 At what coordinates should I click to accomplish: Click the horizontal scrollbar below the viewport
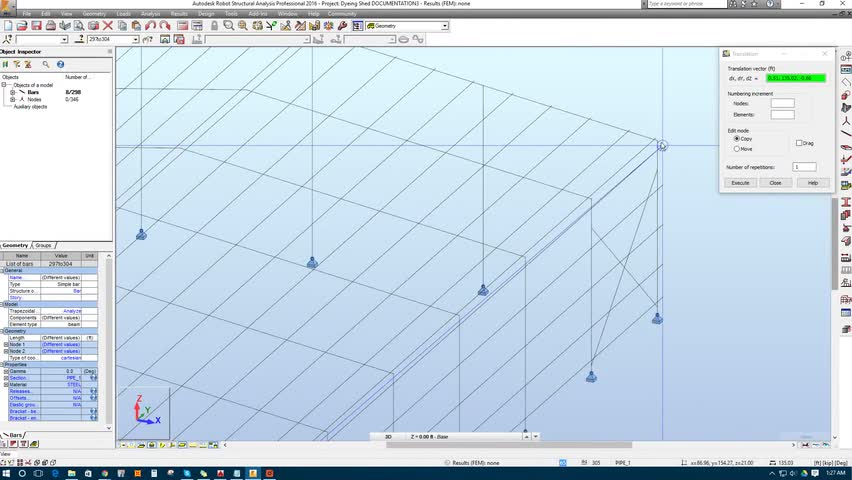click(509, 445)
